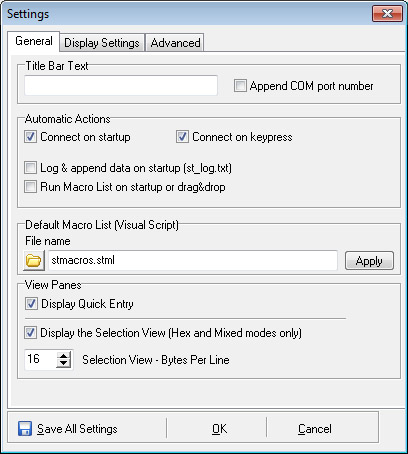Disable Display Quick Entry checkbox
Screen dimensions: 408x454
point(31,304)
